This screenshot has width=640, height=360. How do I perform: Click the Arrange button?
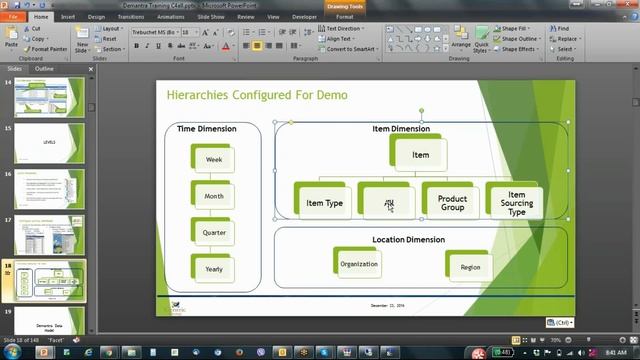click(461, 38)
